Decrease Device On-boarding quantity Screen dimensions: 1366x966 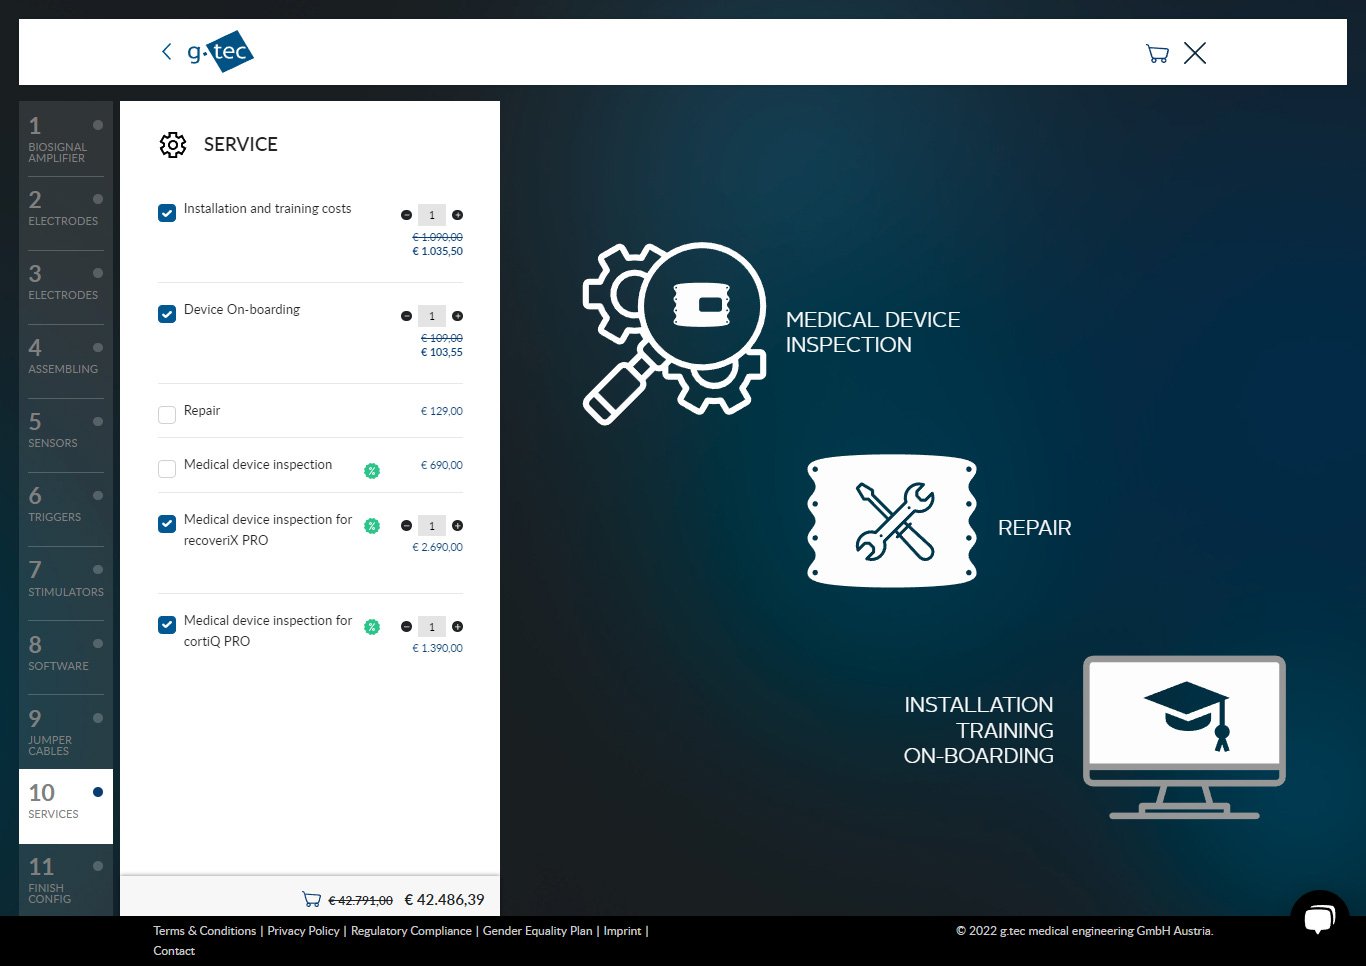(406, 316)
